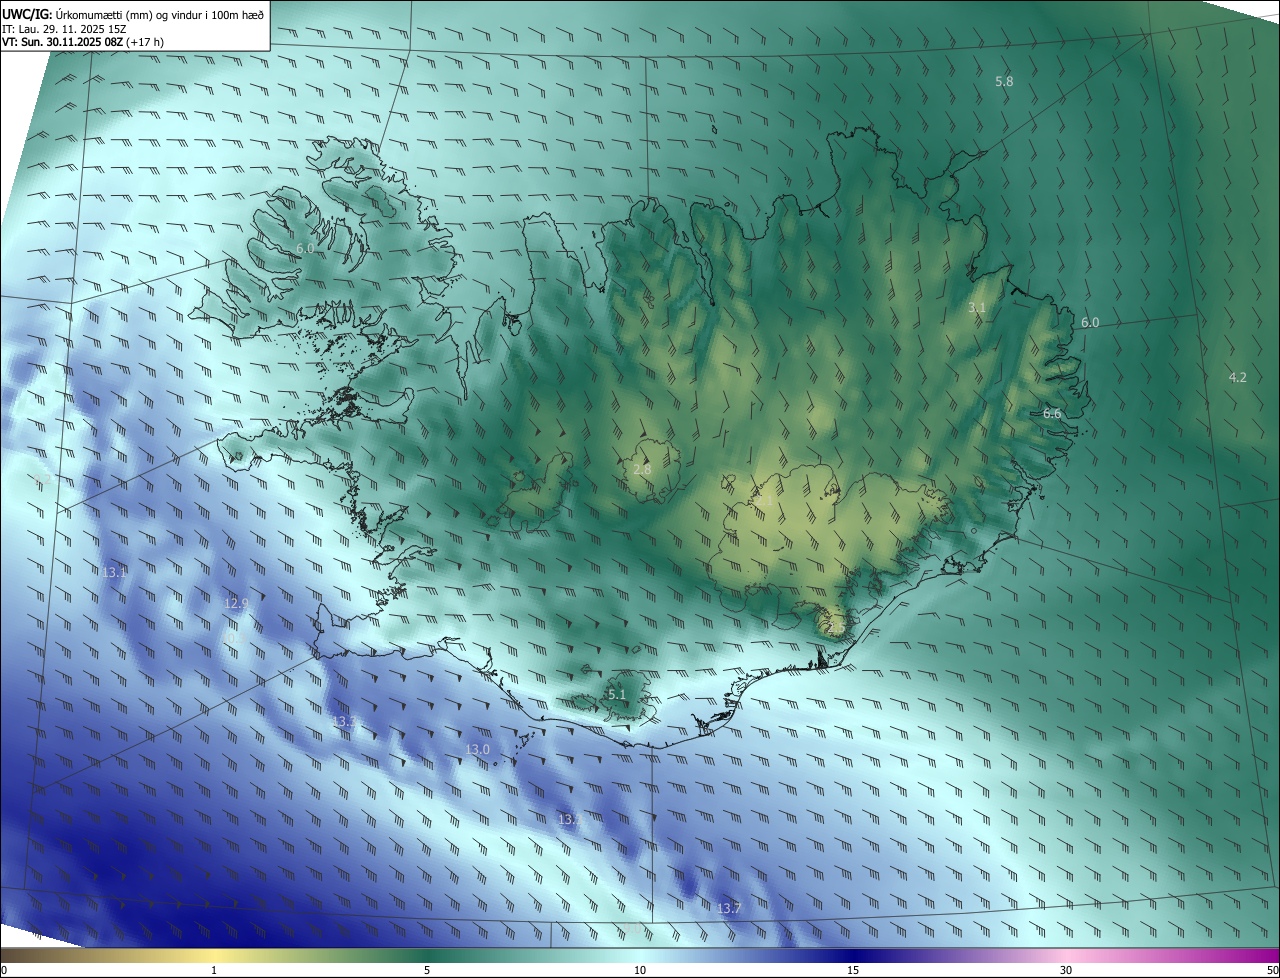
Task: Click the colorbar tick label 10
Action: [640, 970]
